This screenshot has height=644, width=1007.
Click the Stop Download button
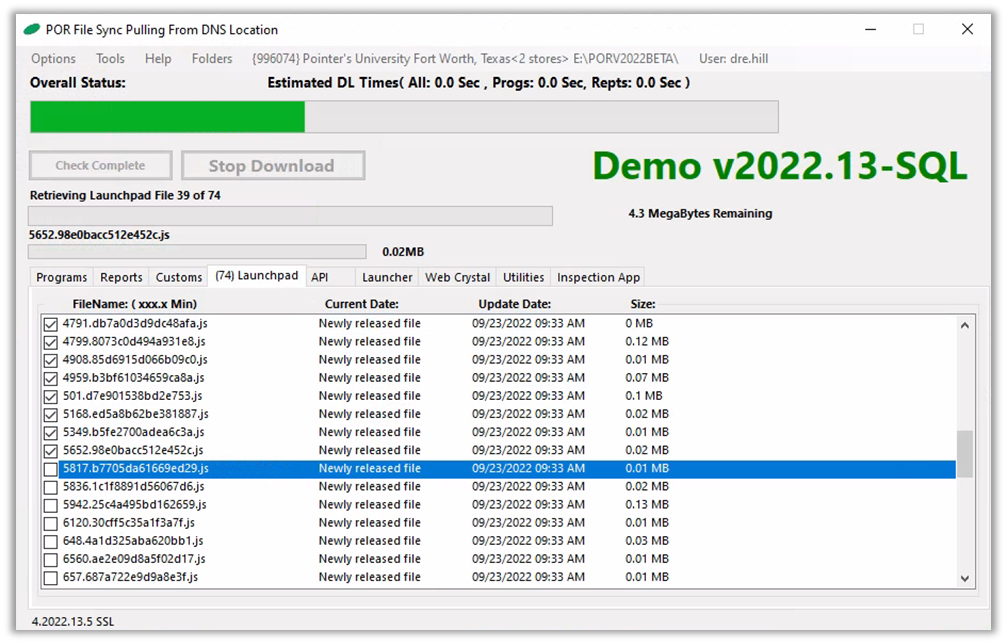point(271,166)
